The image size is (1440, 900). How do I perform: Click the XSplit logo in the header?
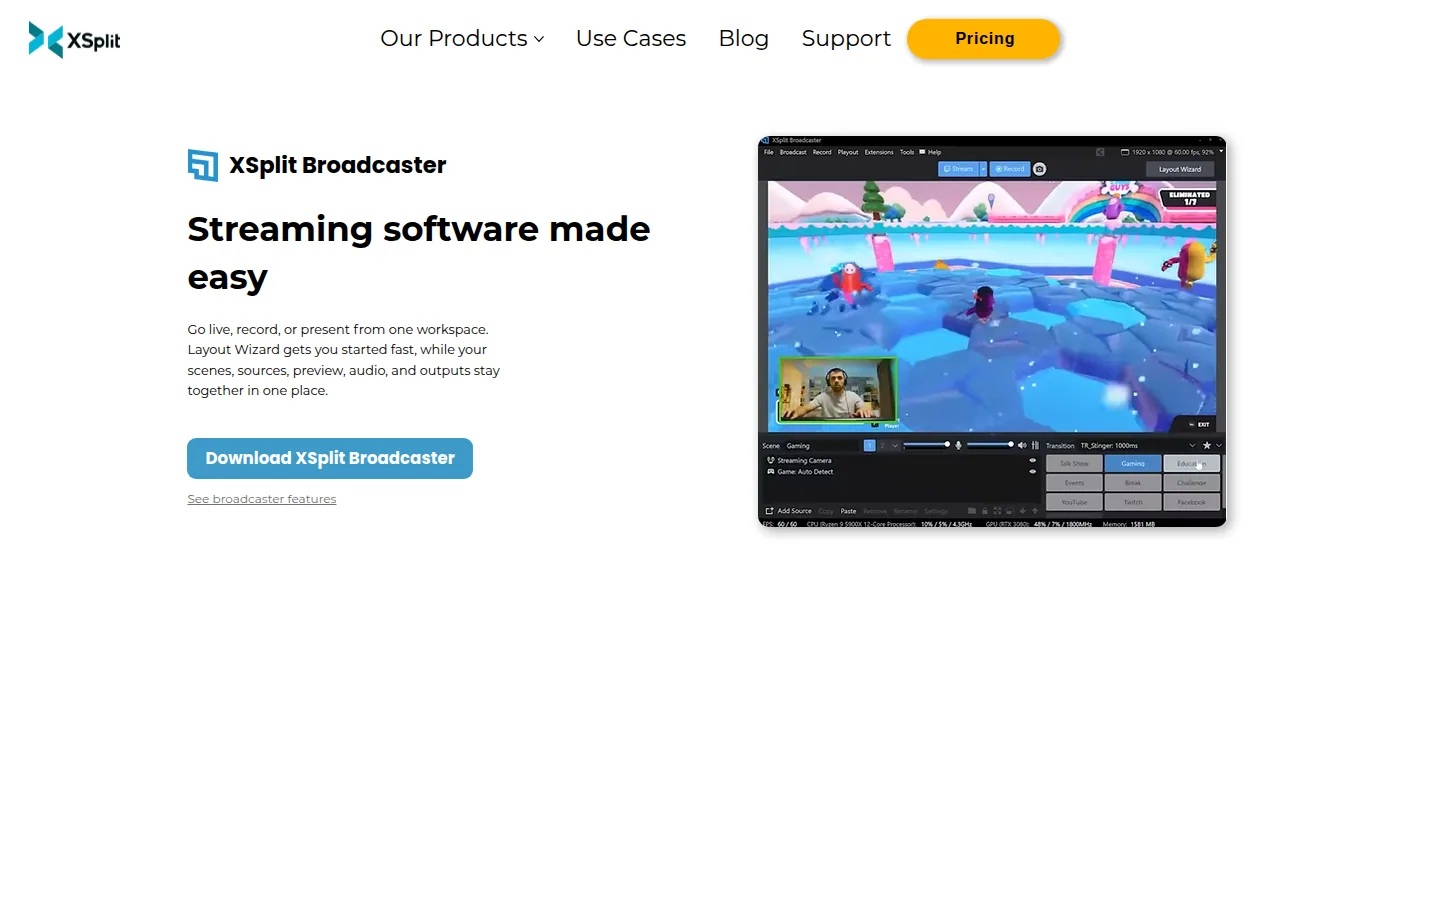pyautogui.click(x=74, y=40)
